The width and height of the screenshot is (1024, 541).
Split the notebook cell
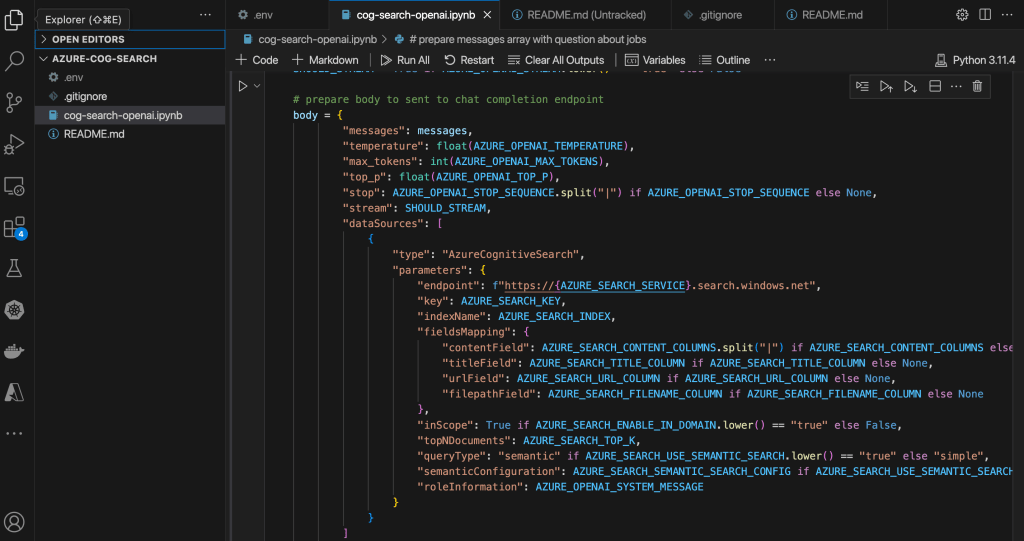coord(935,87)
